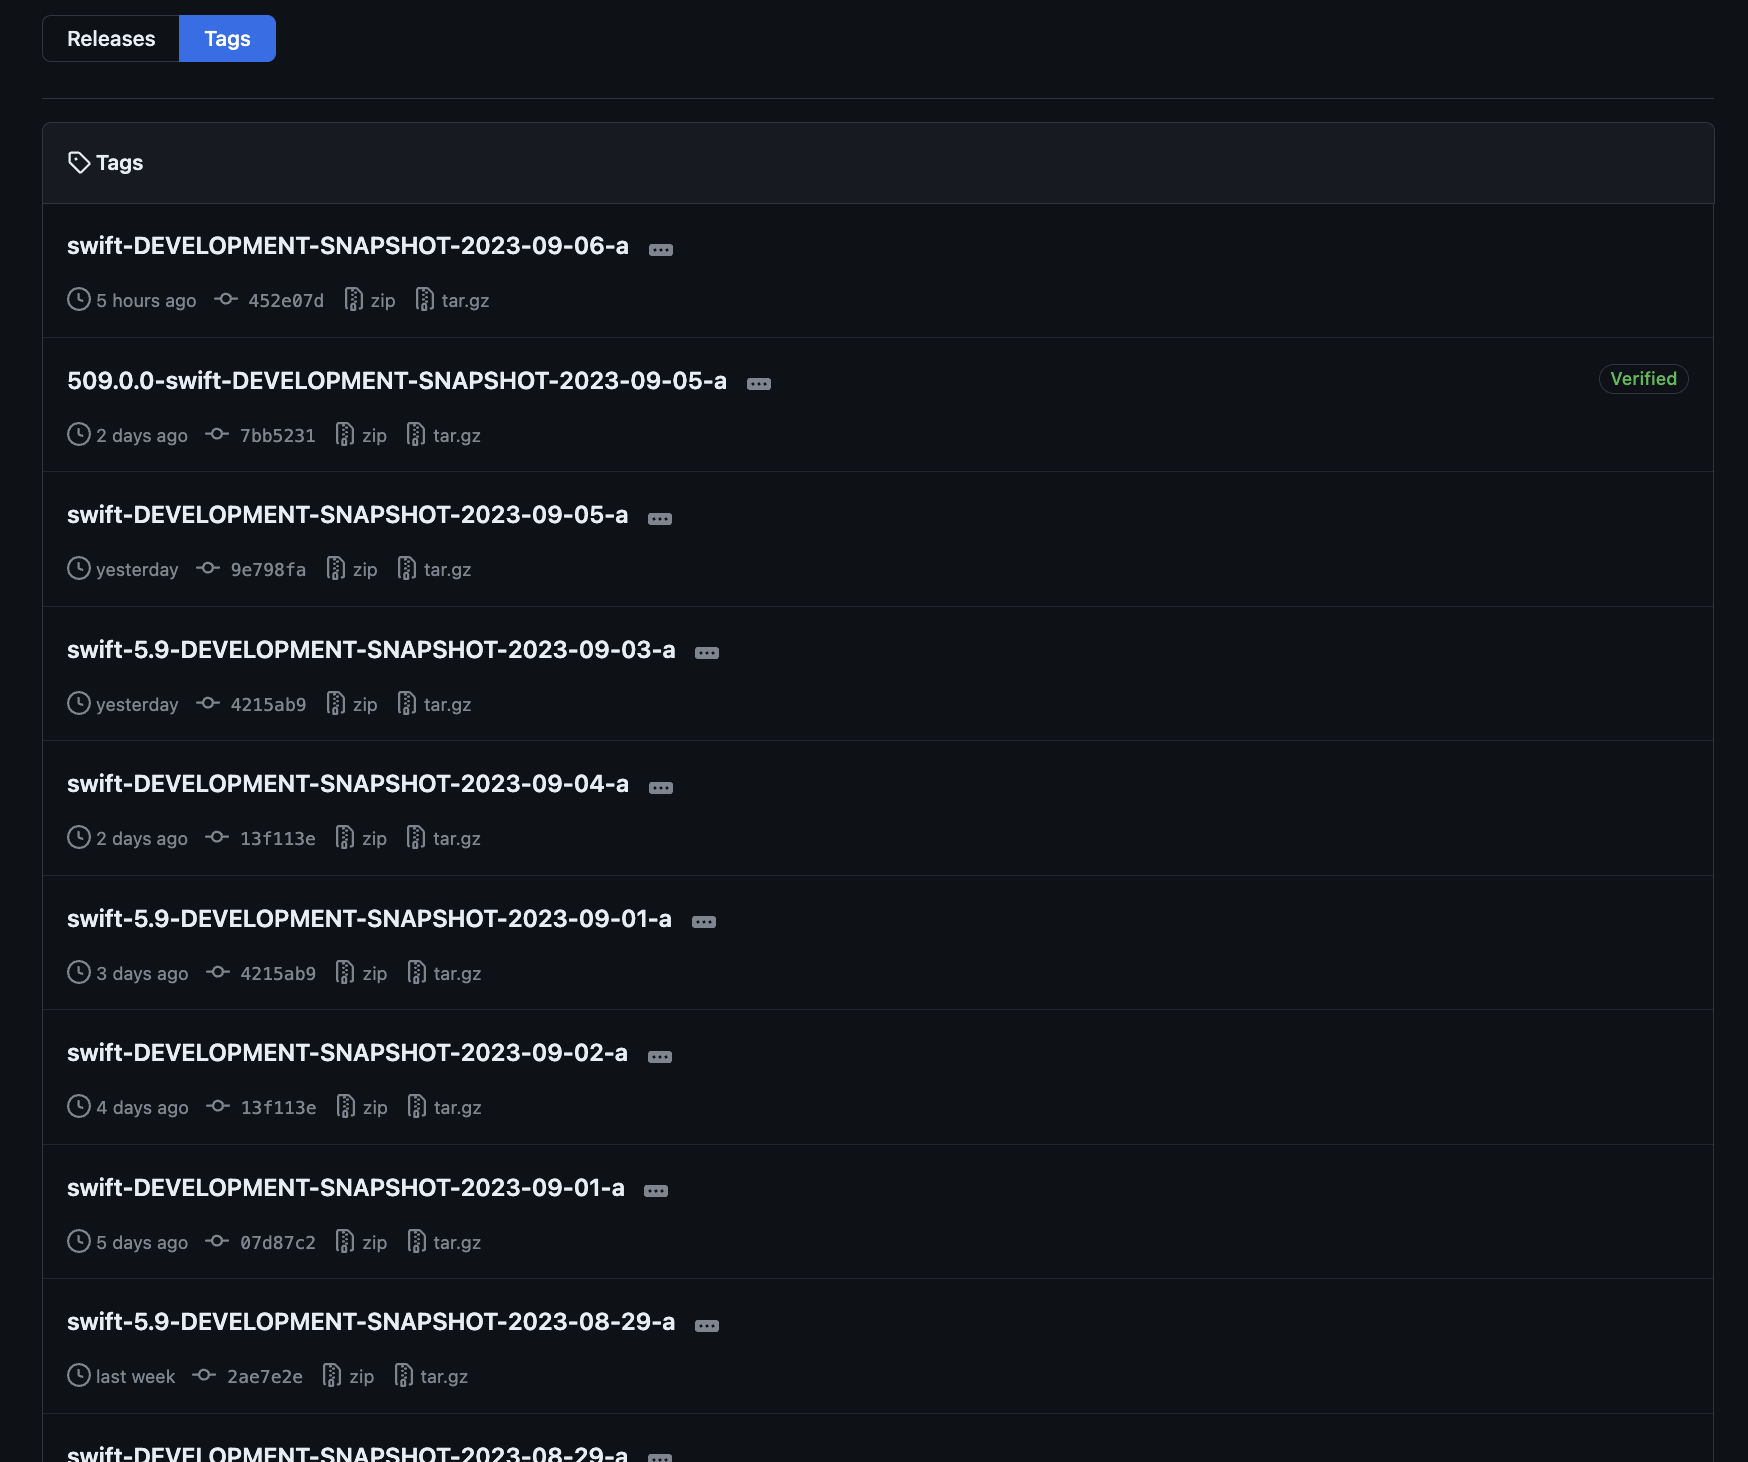Open commit 7bb5231
Screen dimensions: 1748x1462
[261, 435]
